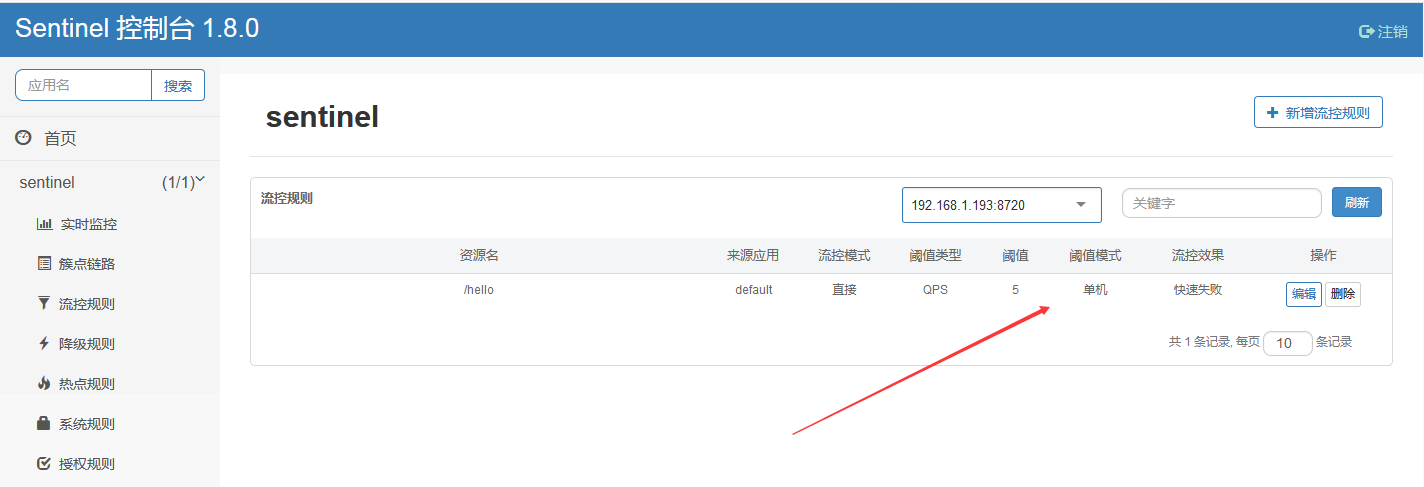Click the 流控效果 column header
The image size is (1424, 487).
click(1198, 256)
